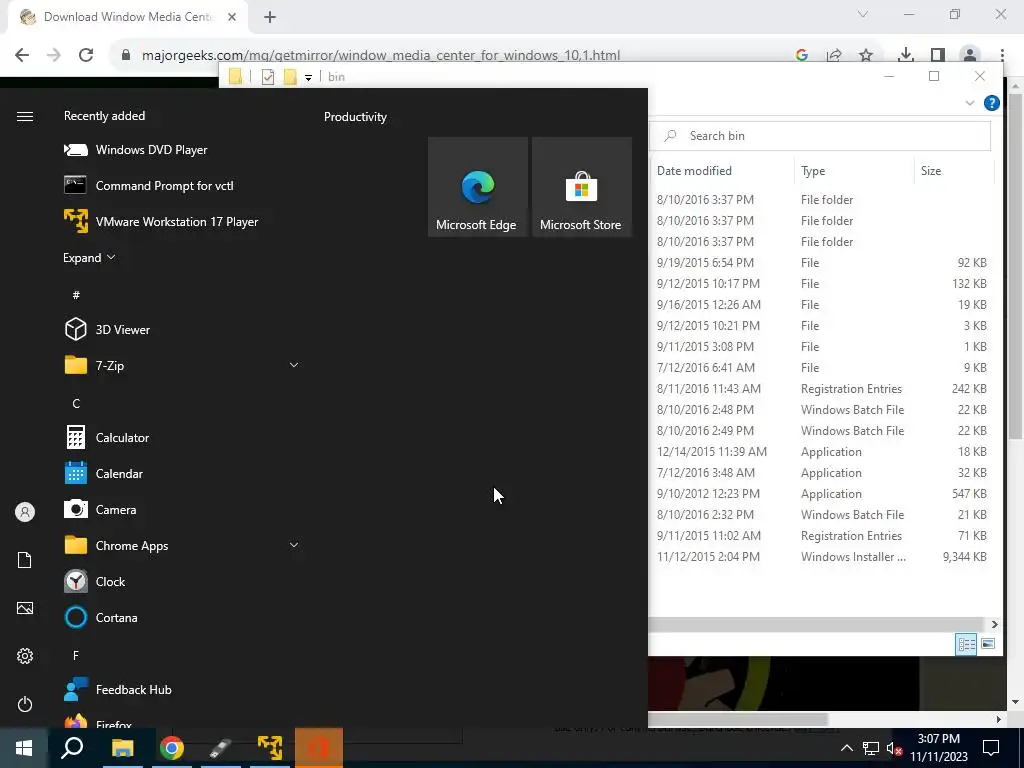Expand Explorer ribbon chevron
1024x768 pixels.
tap(970, 103)
